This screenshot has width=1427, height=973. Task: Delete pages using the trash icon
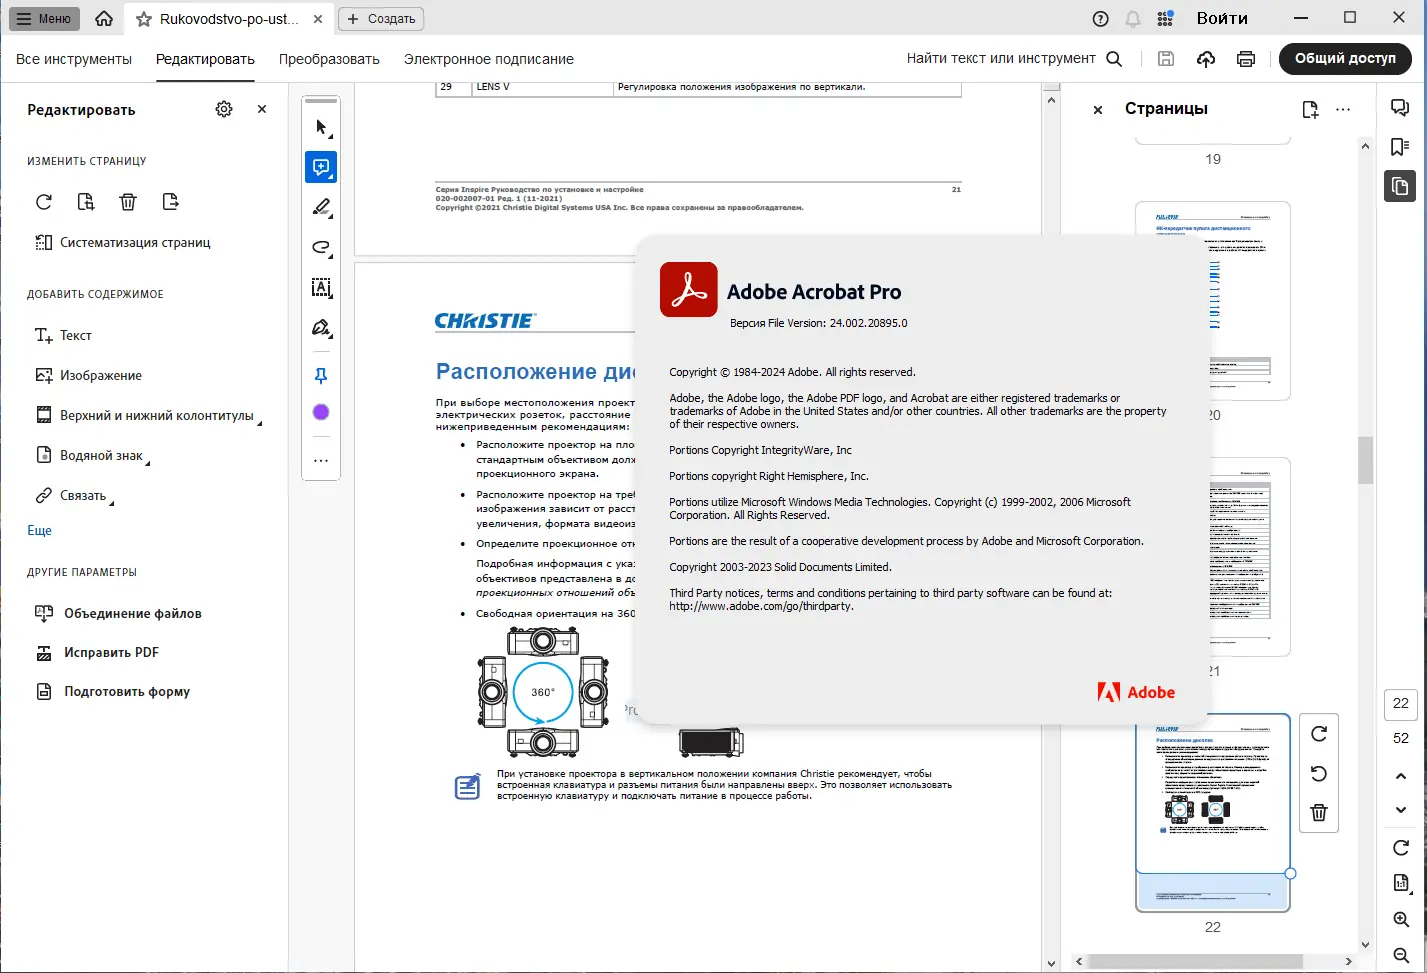pos(128,202)
